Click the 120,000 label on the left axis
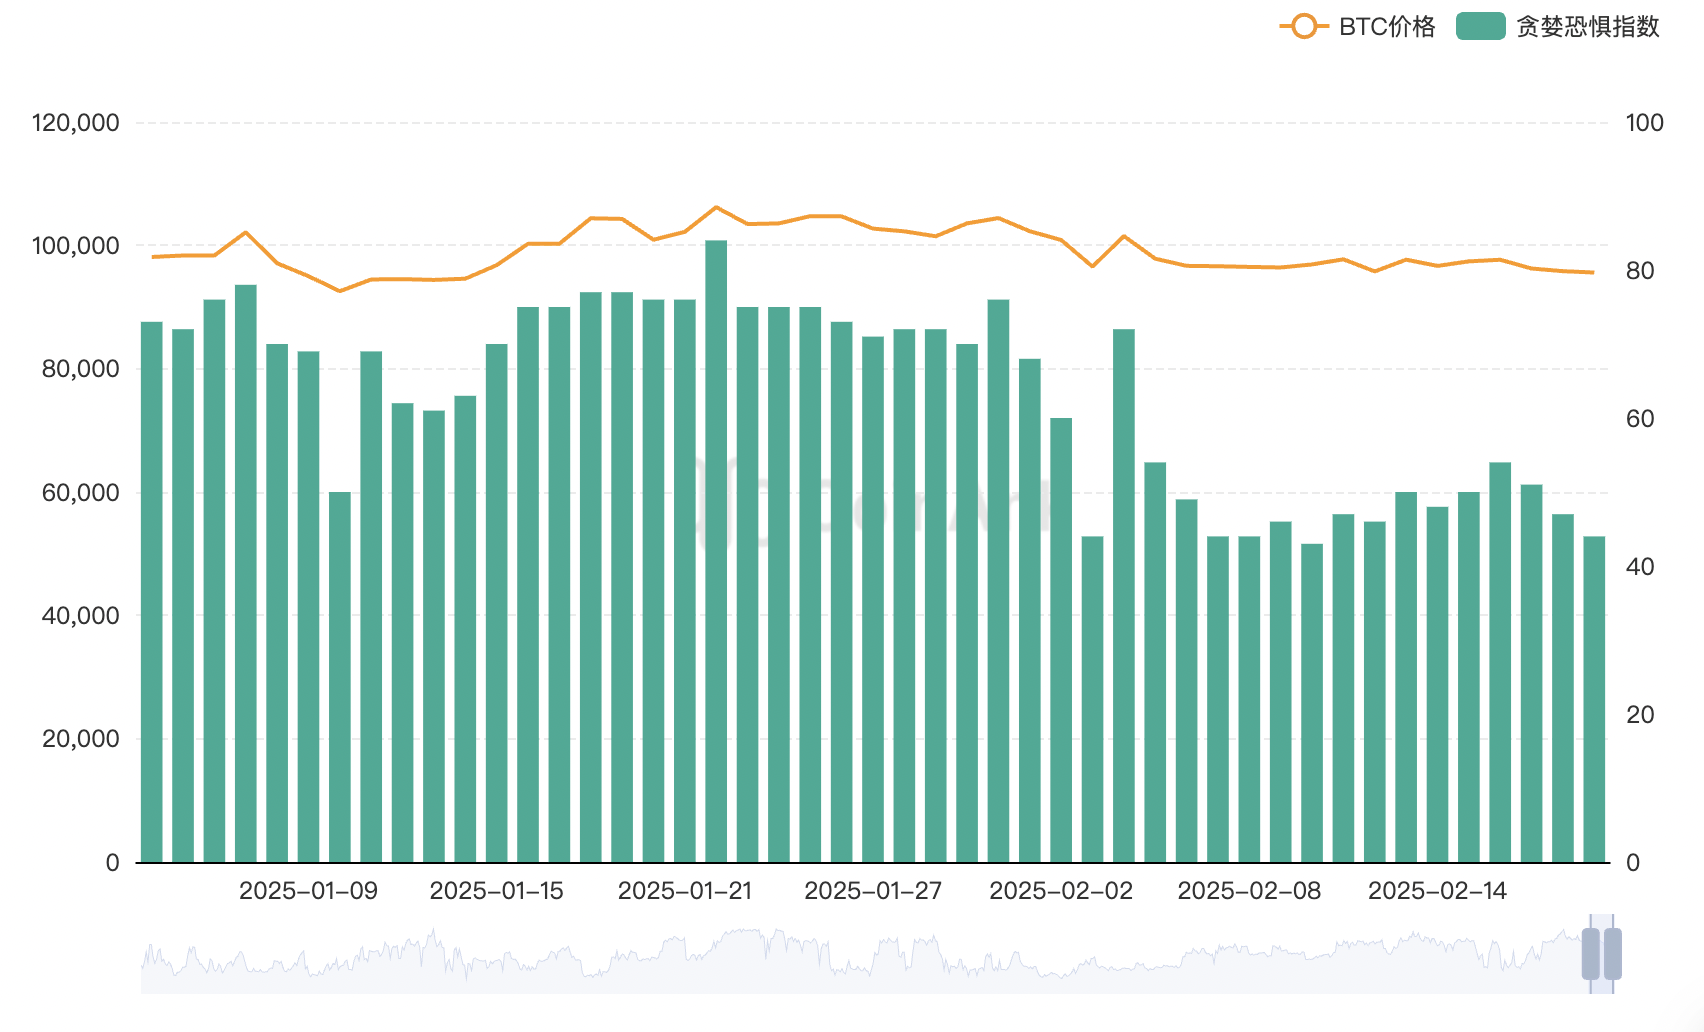 pyautogui.click(x=76, y=123)
